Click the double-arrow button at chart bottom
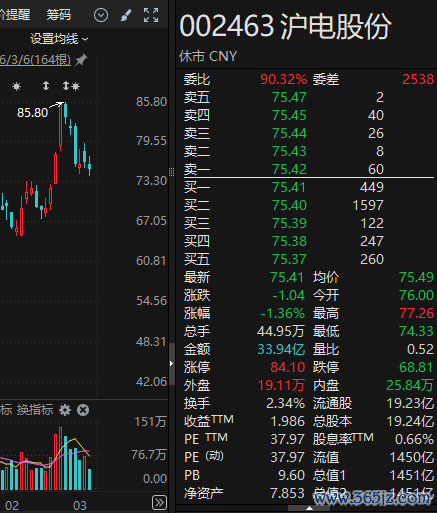Image resolution: width=437 pixels, height=513 pixels. 159,502
